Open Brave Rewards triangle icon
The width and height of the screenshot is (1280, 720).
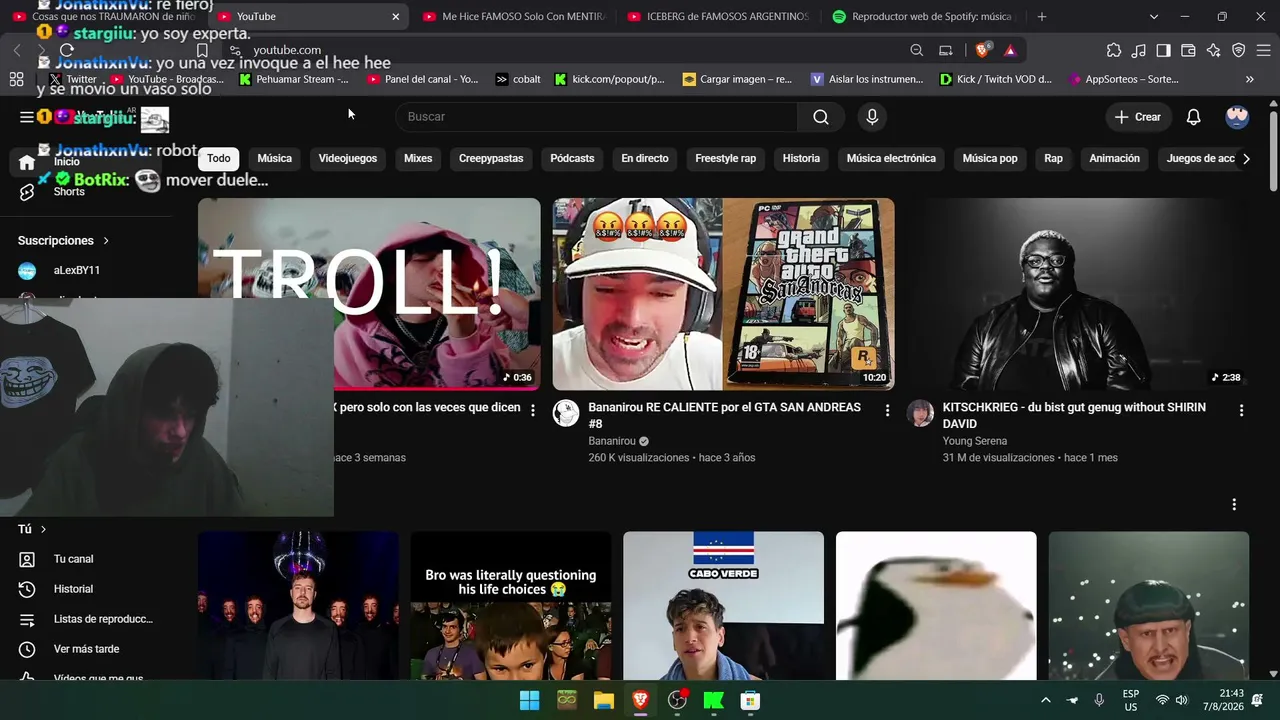pyautogui.click(x=1010, y=50)
